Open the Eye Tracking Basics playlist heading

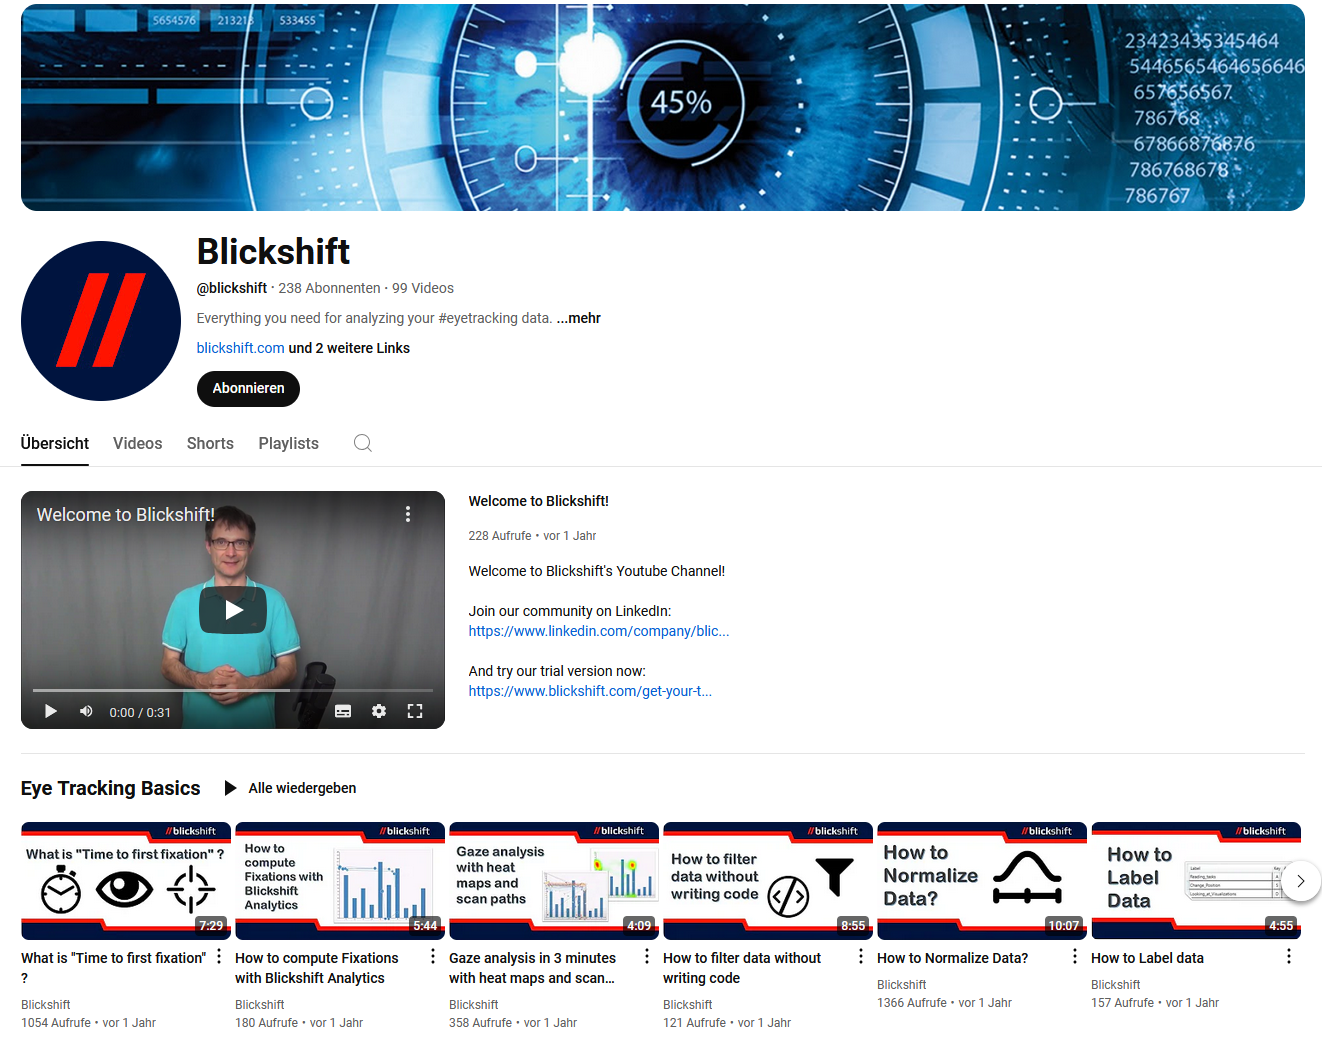(110, 788)
